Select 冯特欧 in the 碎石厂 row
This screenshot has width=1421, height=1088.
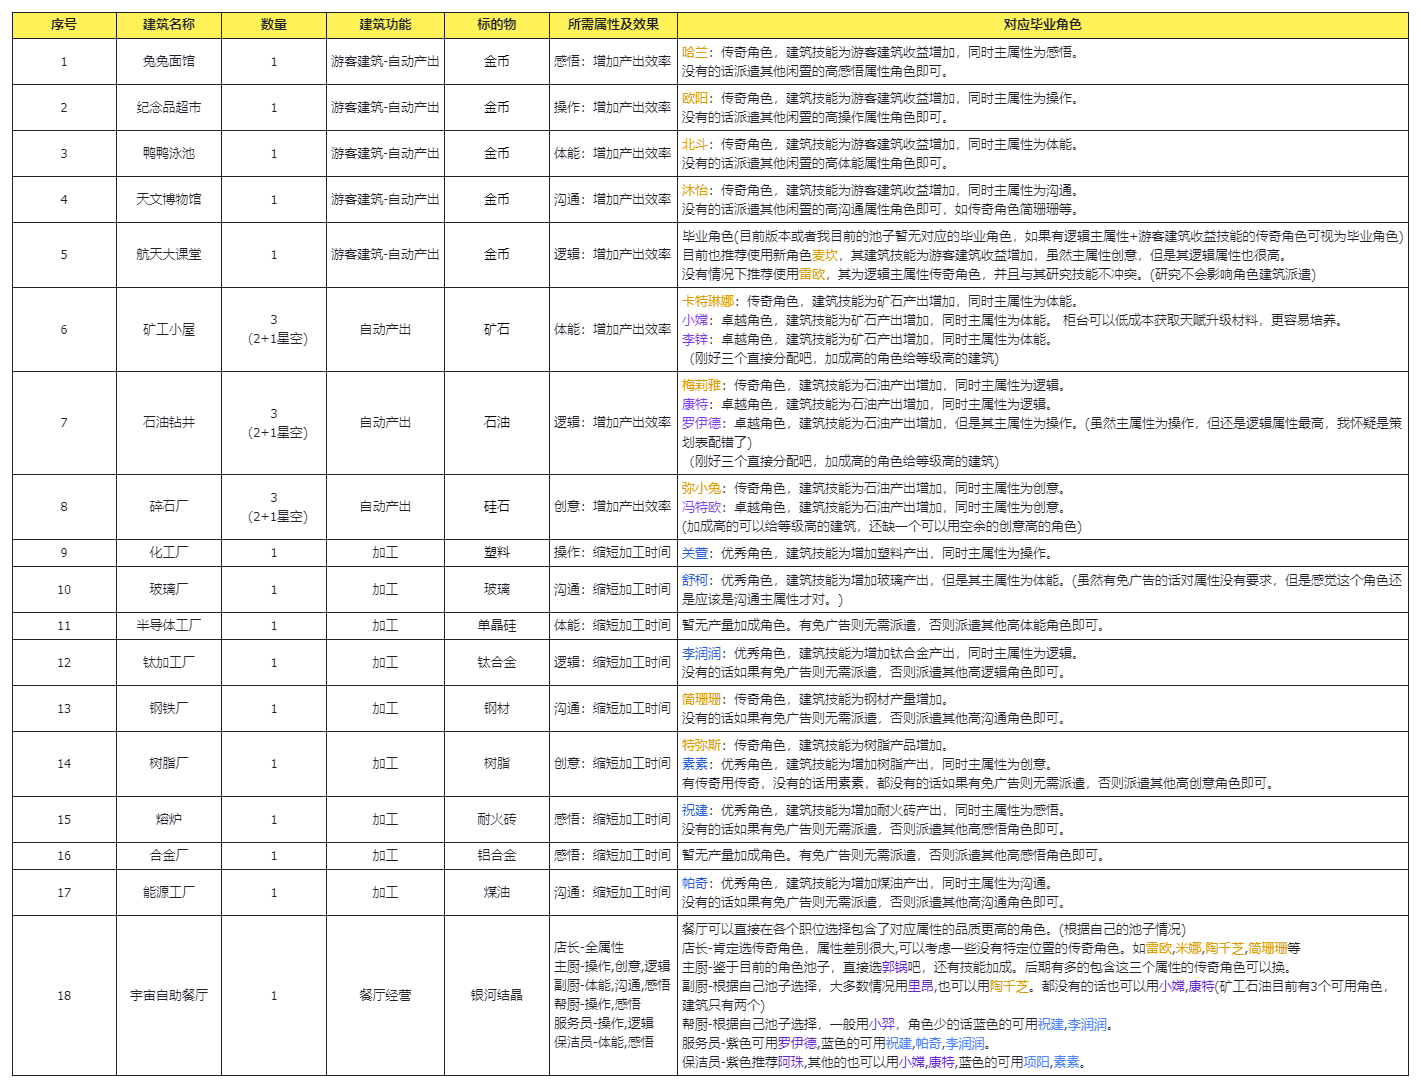tap(702, 507)
